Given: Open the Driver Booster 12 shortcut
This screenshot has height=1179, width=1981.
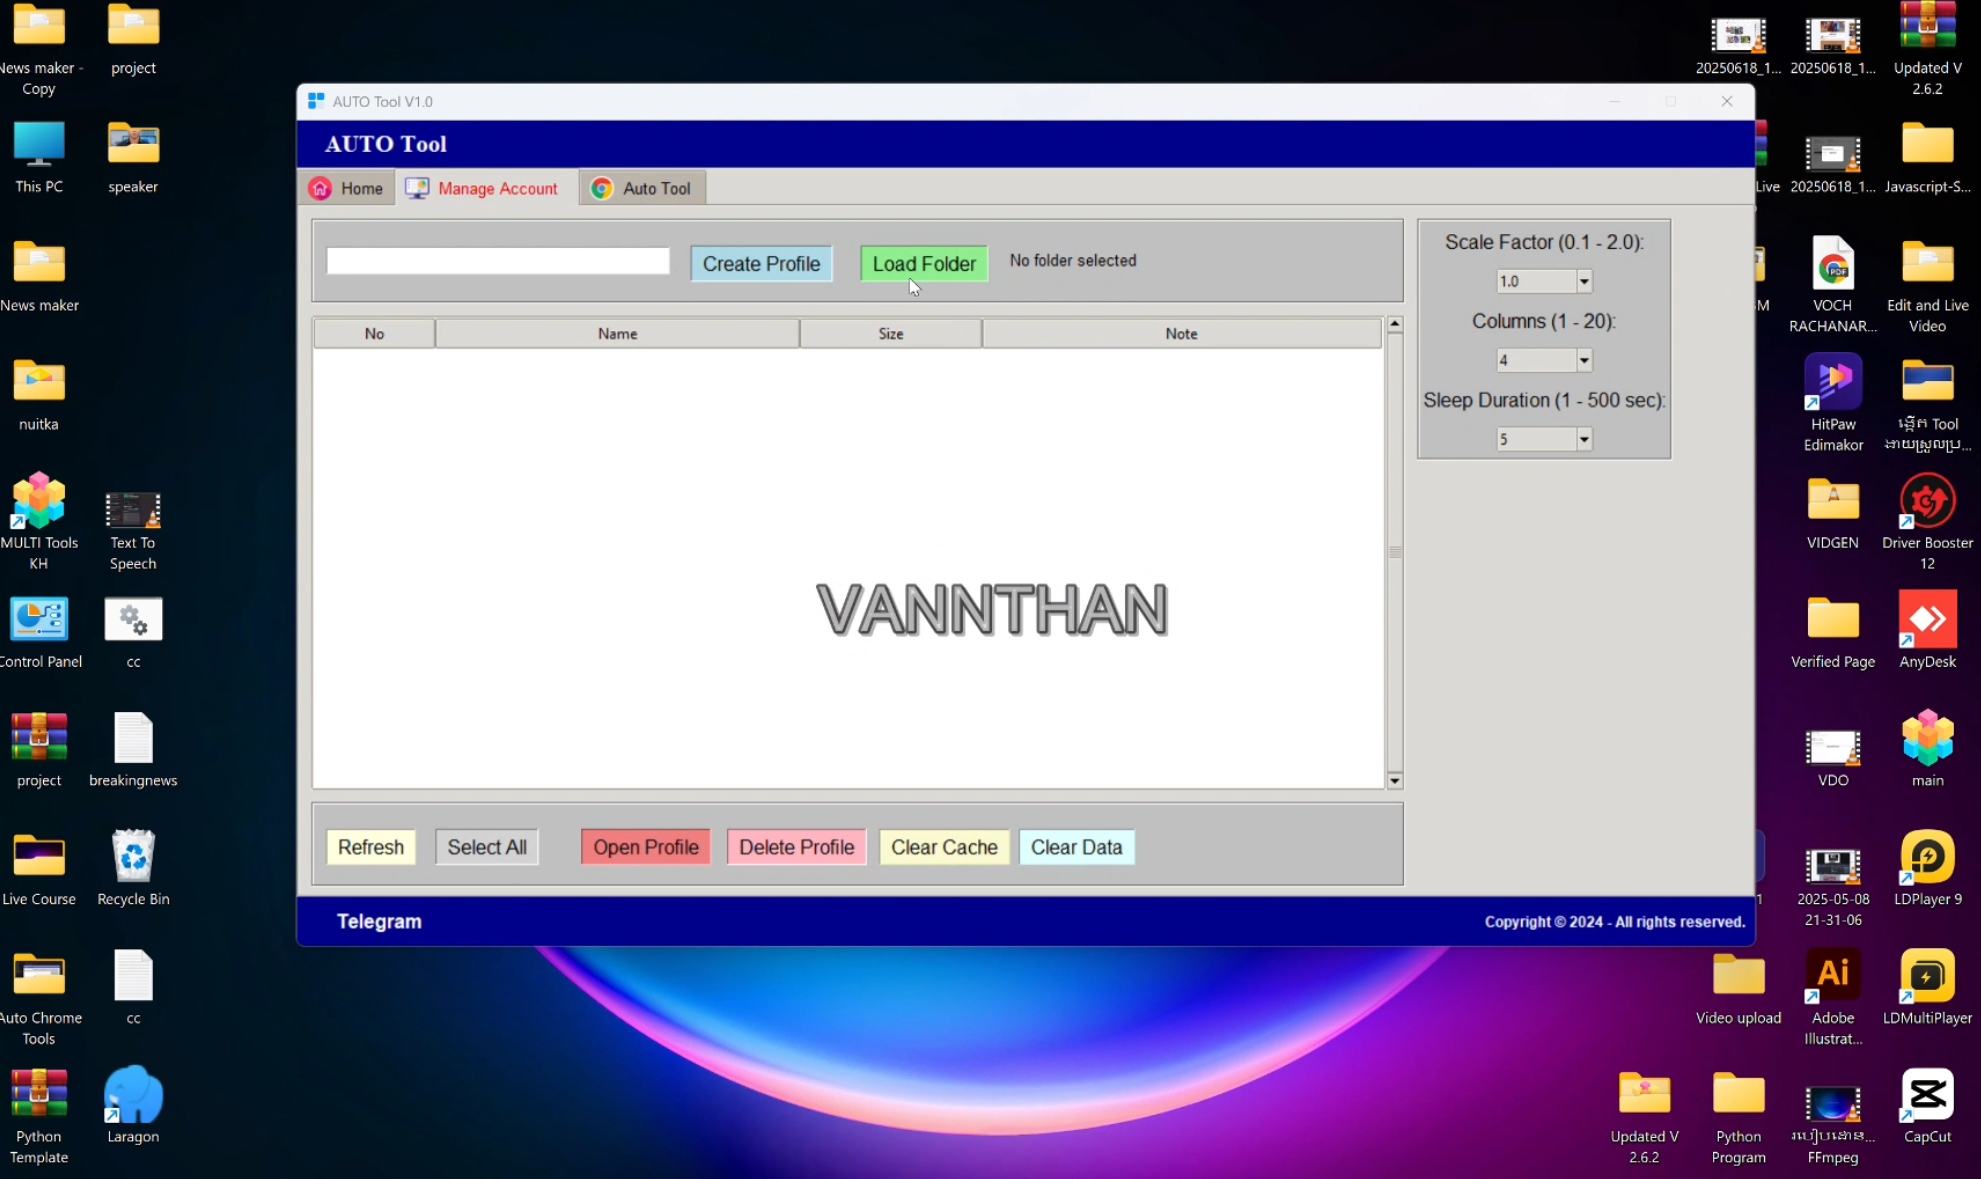Looking at the screenshot, I should pos(1926,503).
